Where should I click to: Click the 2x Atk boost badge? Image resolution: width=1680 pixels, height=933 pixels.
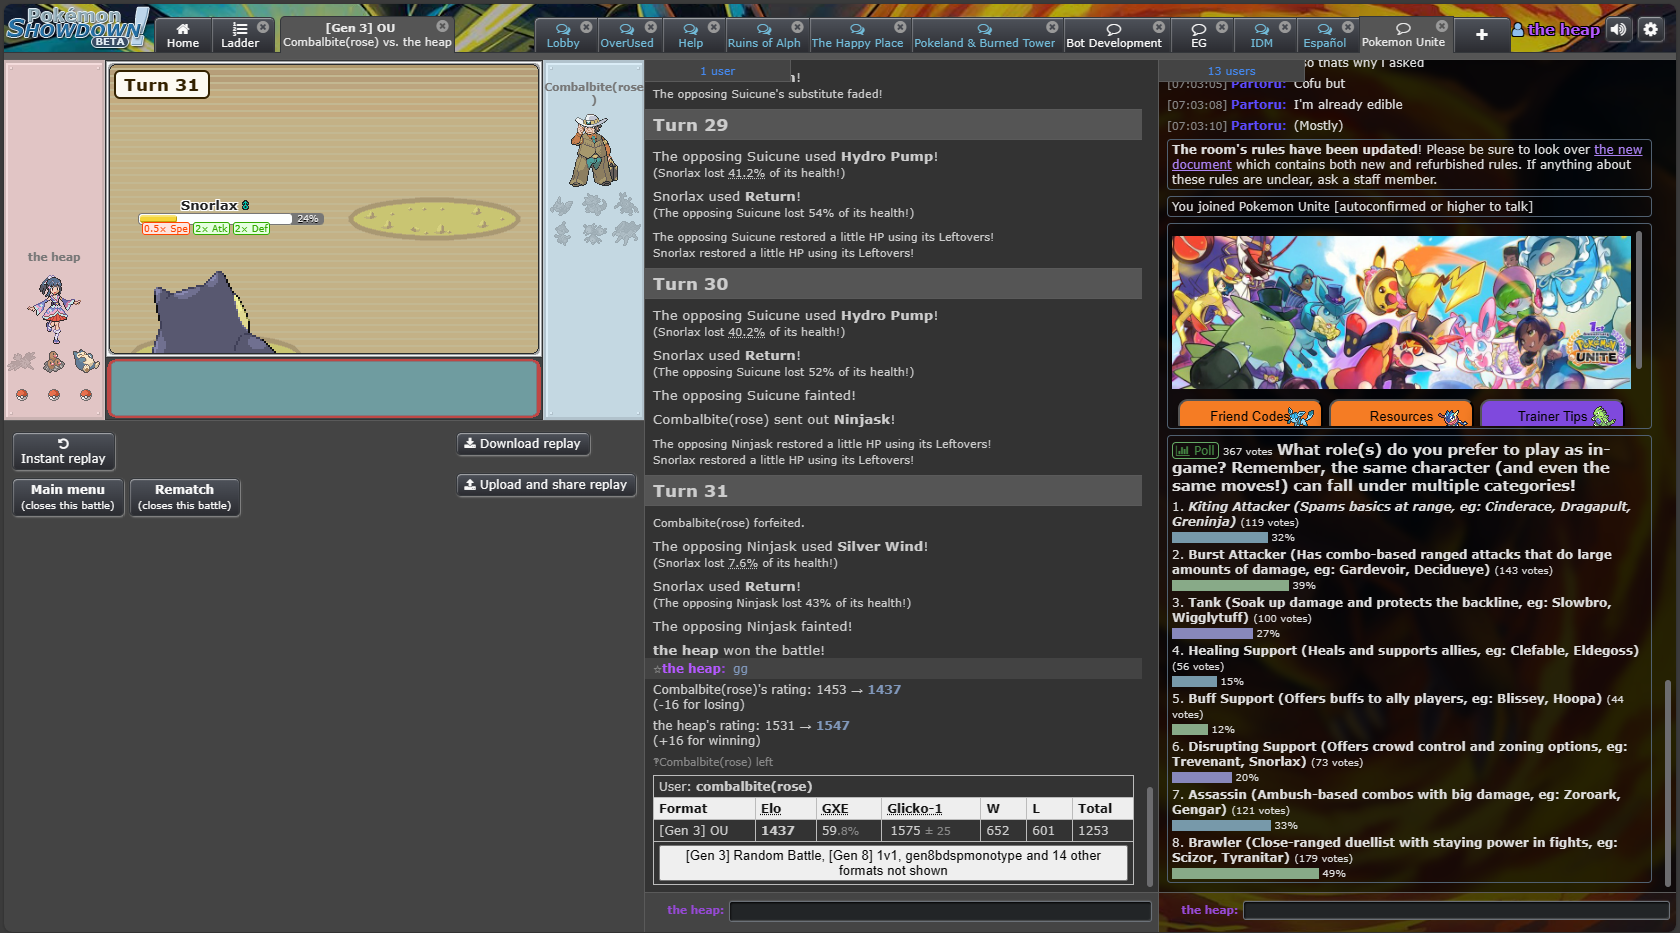coord(212,229)
